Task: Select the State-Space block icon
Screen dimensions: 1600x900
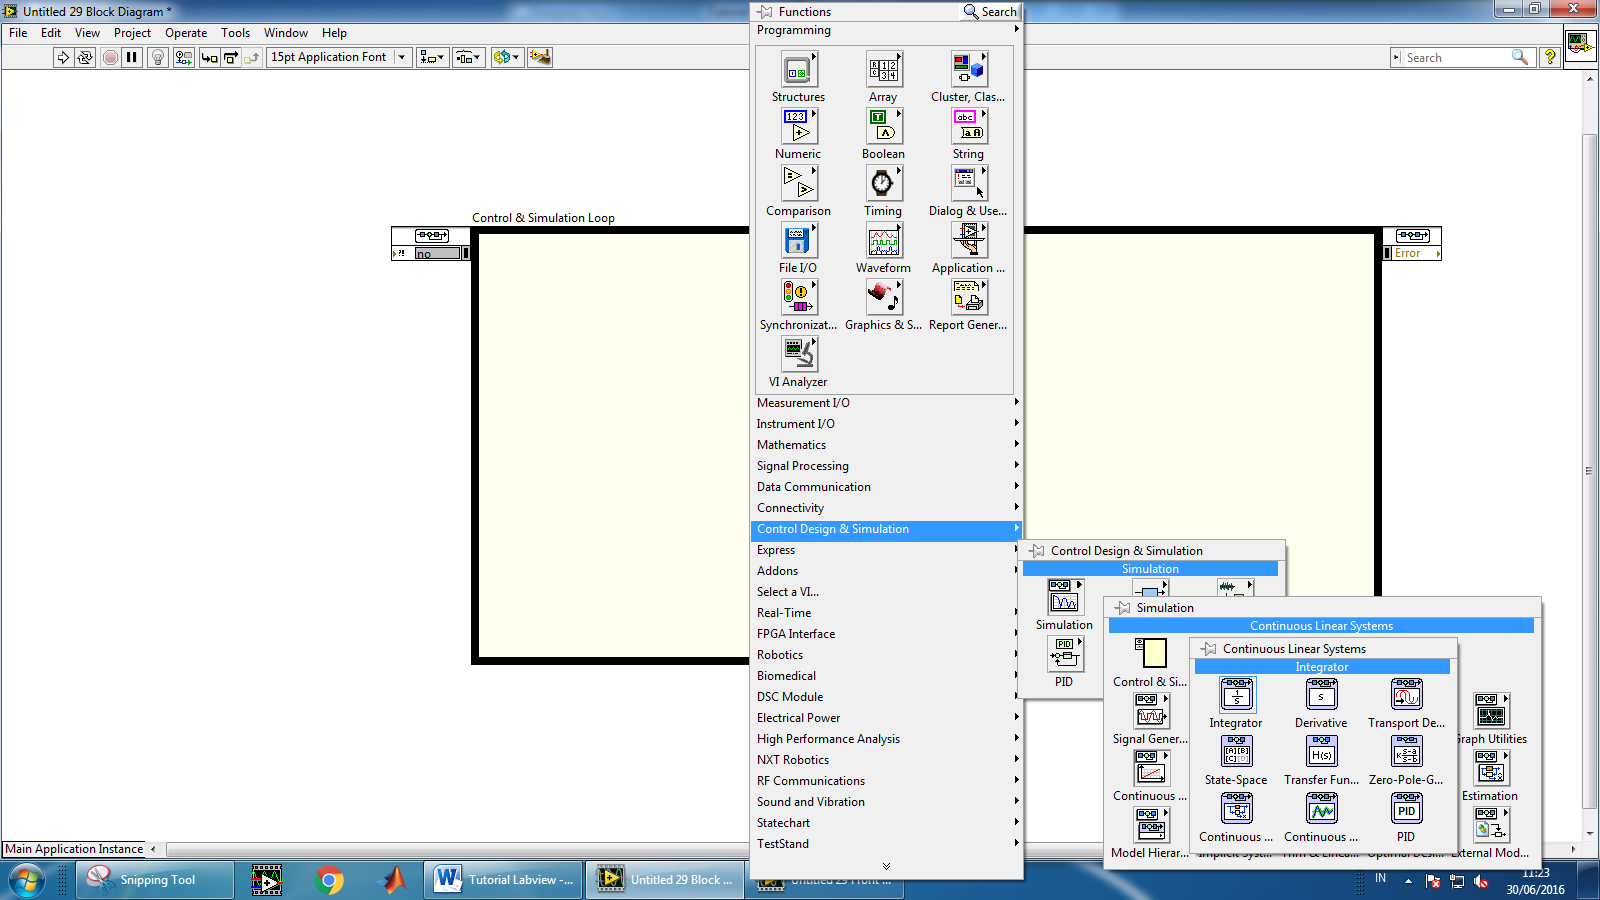Action: click(1237, 752)
